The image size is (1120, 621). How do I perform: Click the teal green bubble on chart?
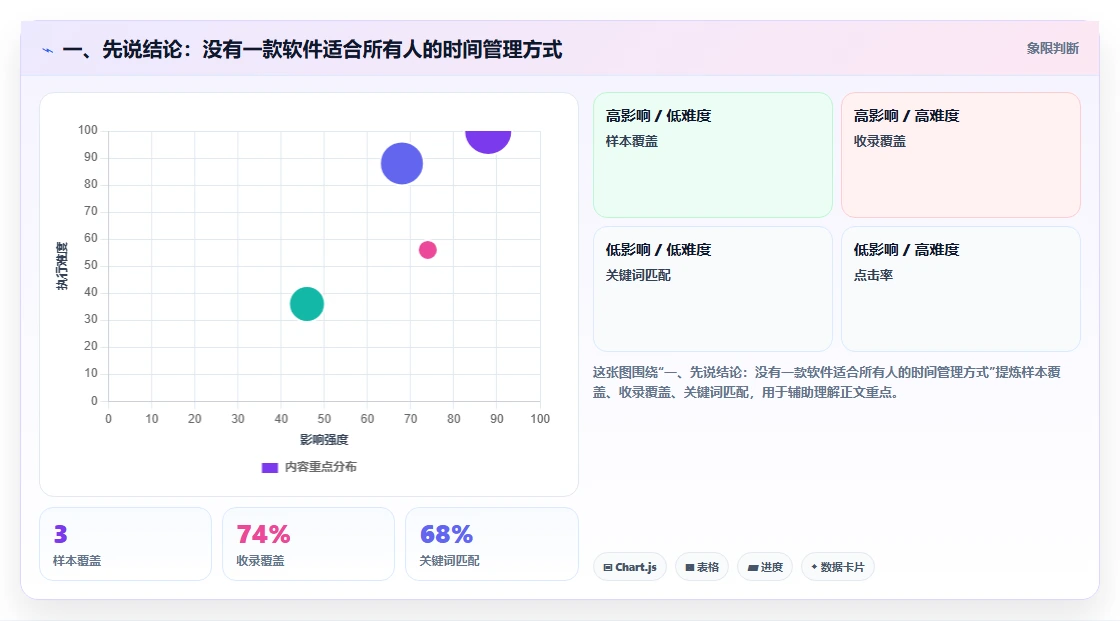306,304
